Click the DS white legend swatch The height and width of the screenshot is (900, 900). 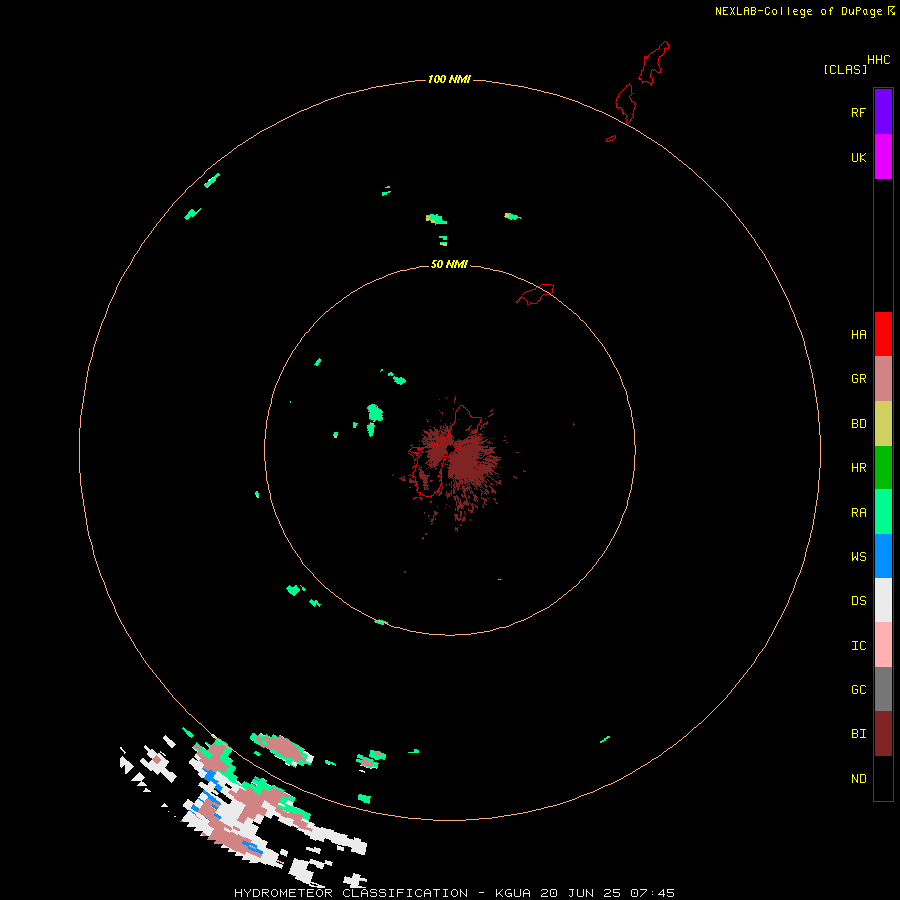coord(883,600)
